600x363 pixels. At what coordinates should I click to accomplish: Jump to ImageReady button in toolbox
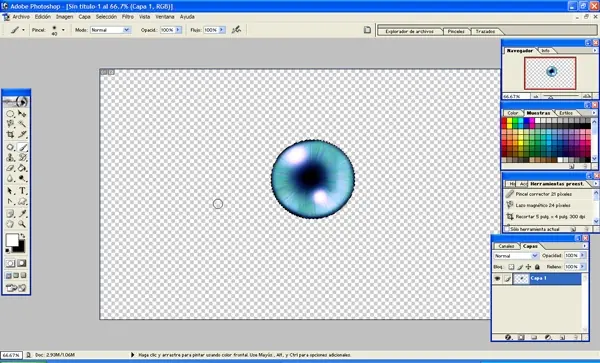coord(16,288)
